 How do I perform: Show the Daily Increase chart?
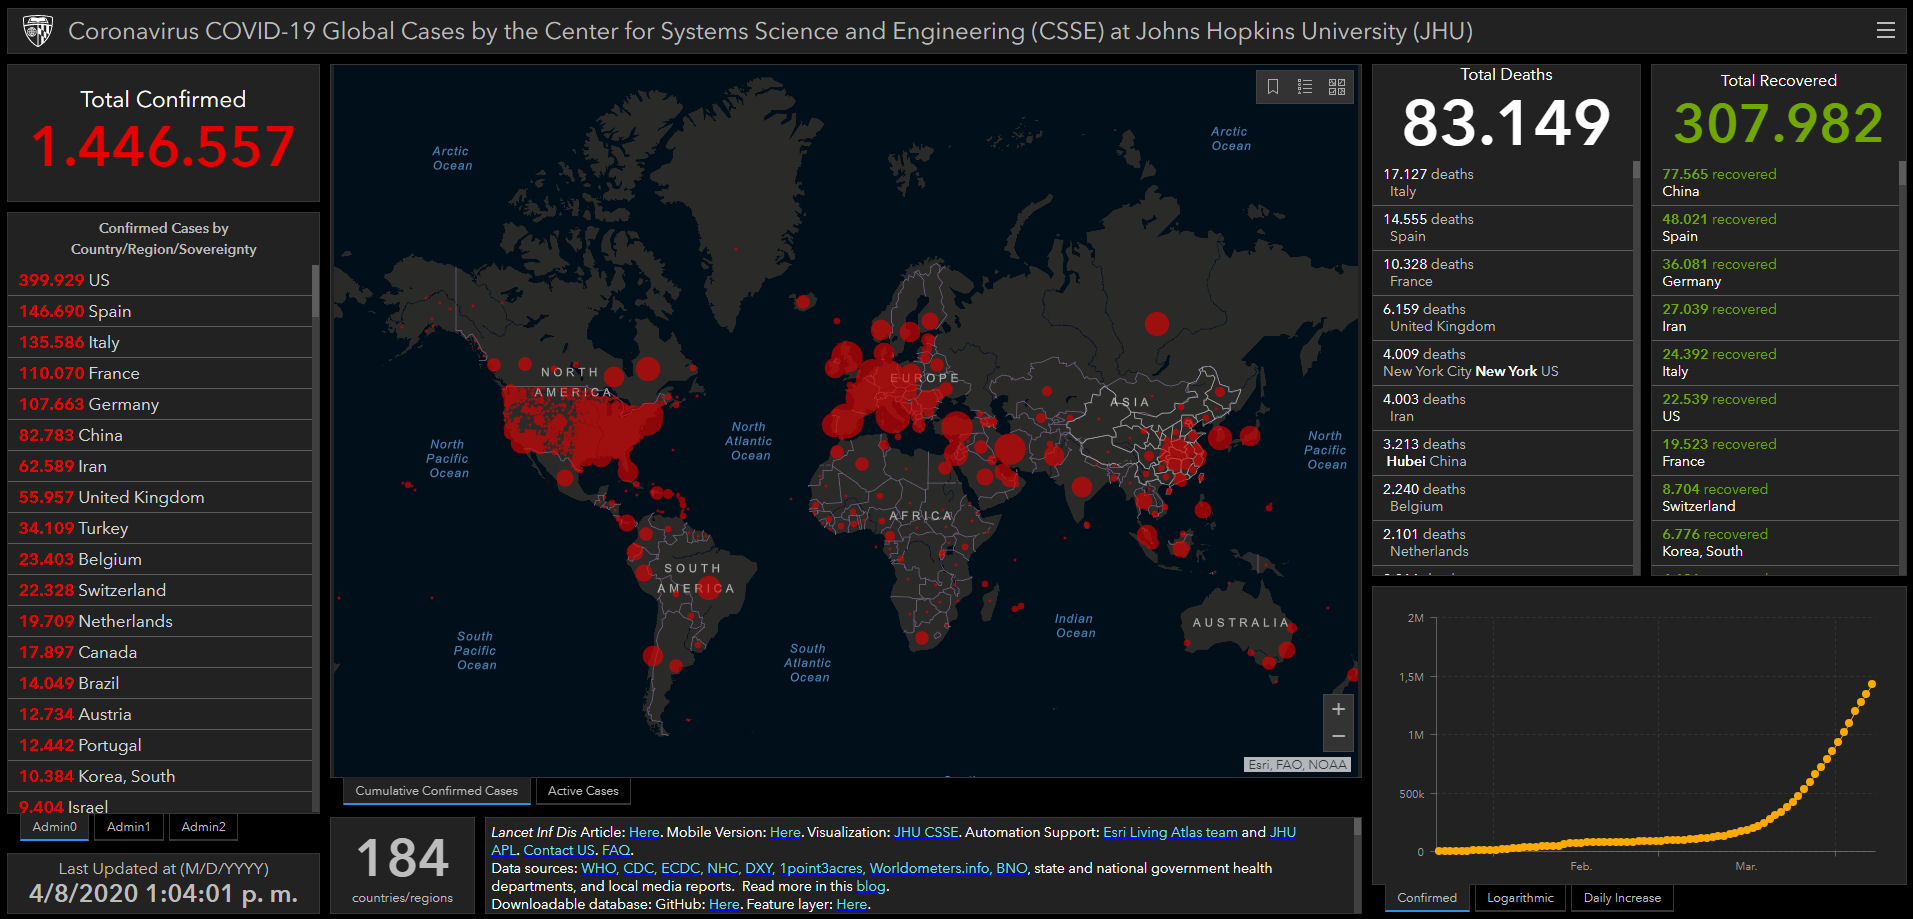1622,898
